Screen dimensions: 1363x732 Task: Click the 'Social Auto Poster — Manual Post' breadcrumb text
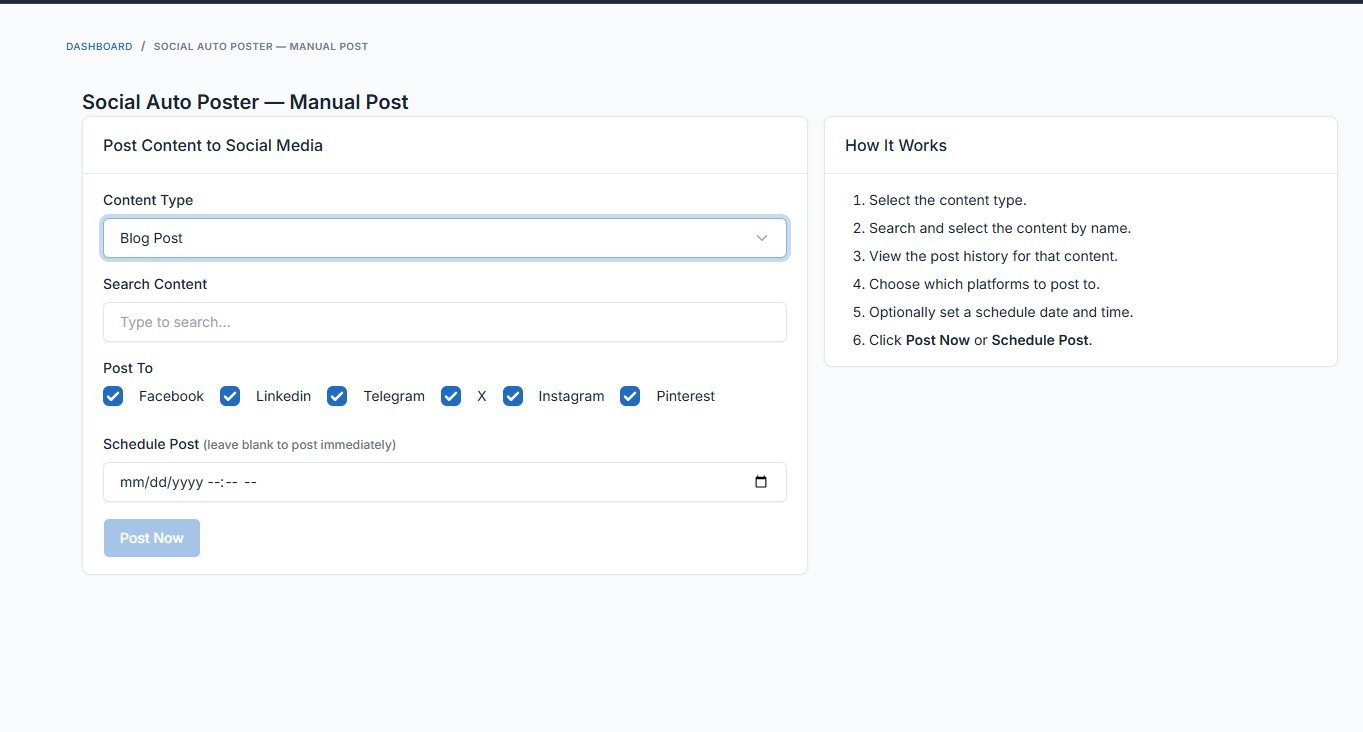point(261,47)
